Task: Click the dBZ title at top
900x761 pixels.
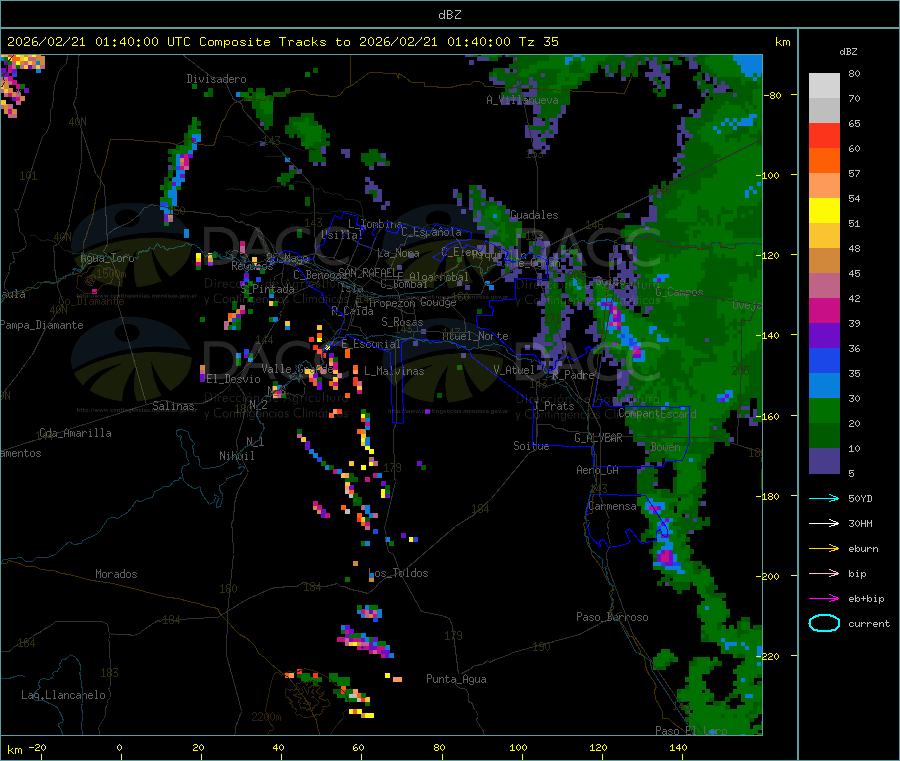Action: coord(449,14)
